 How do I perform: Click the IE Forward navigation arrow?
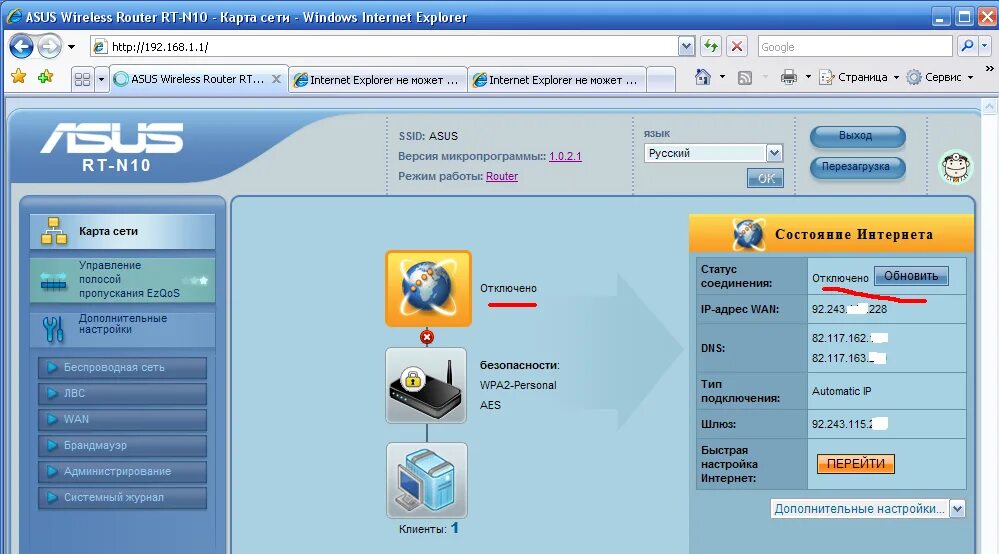click(x=49, y=46)
